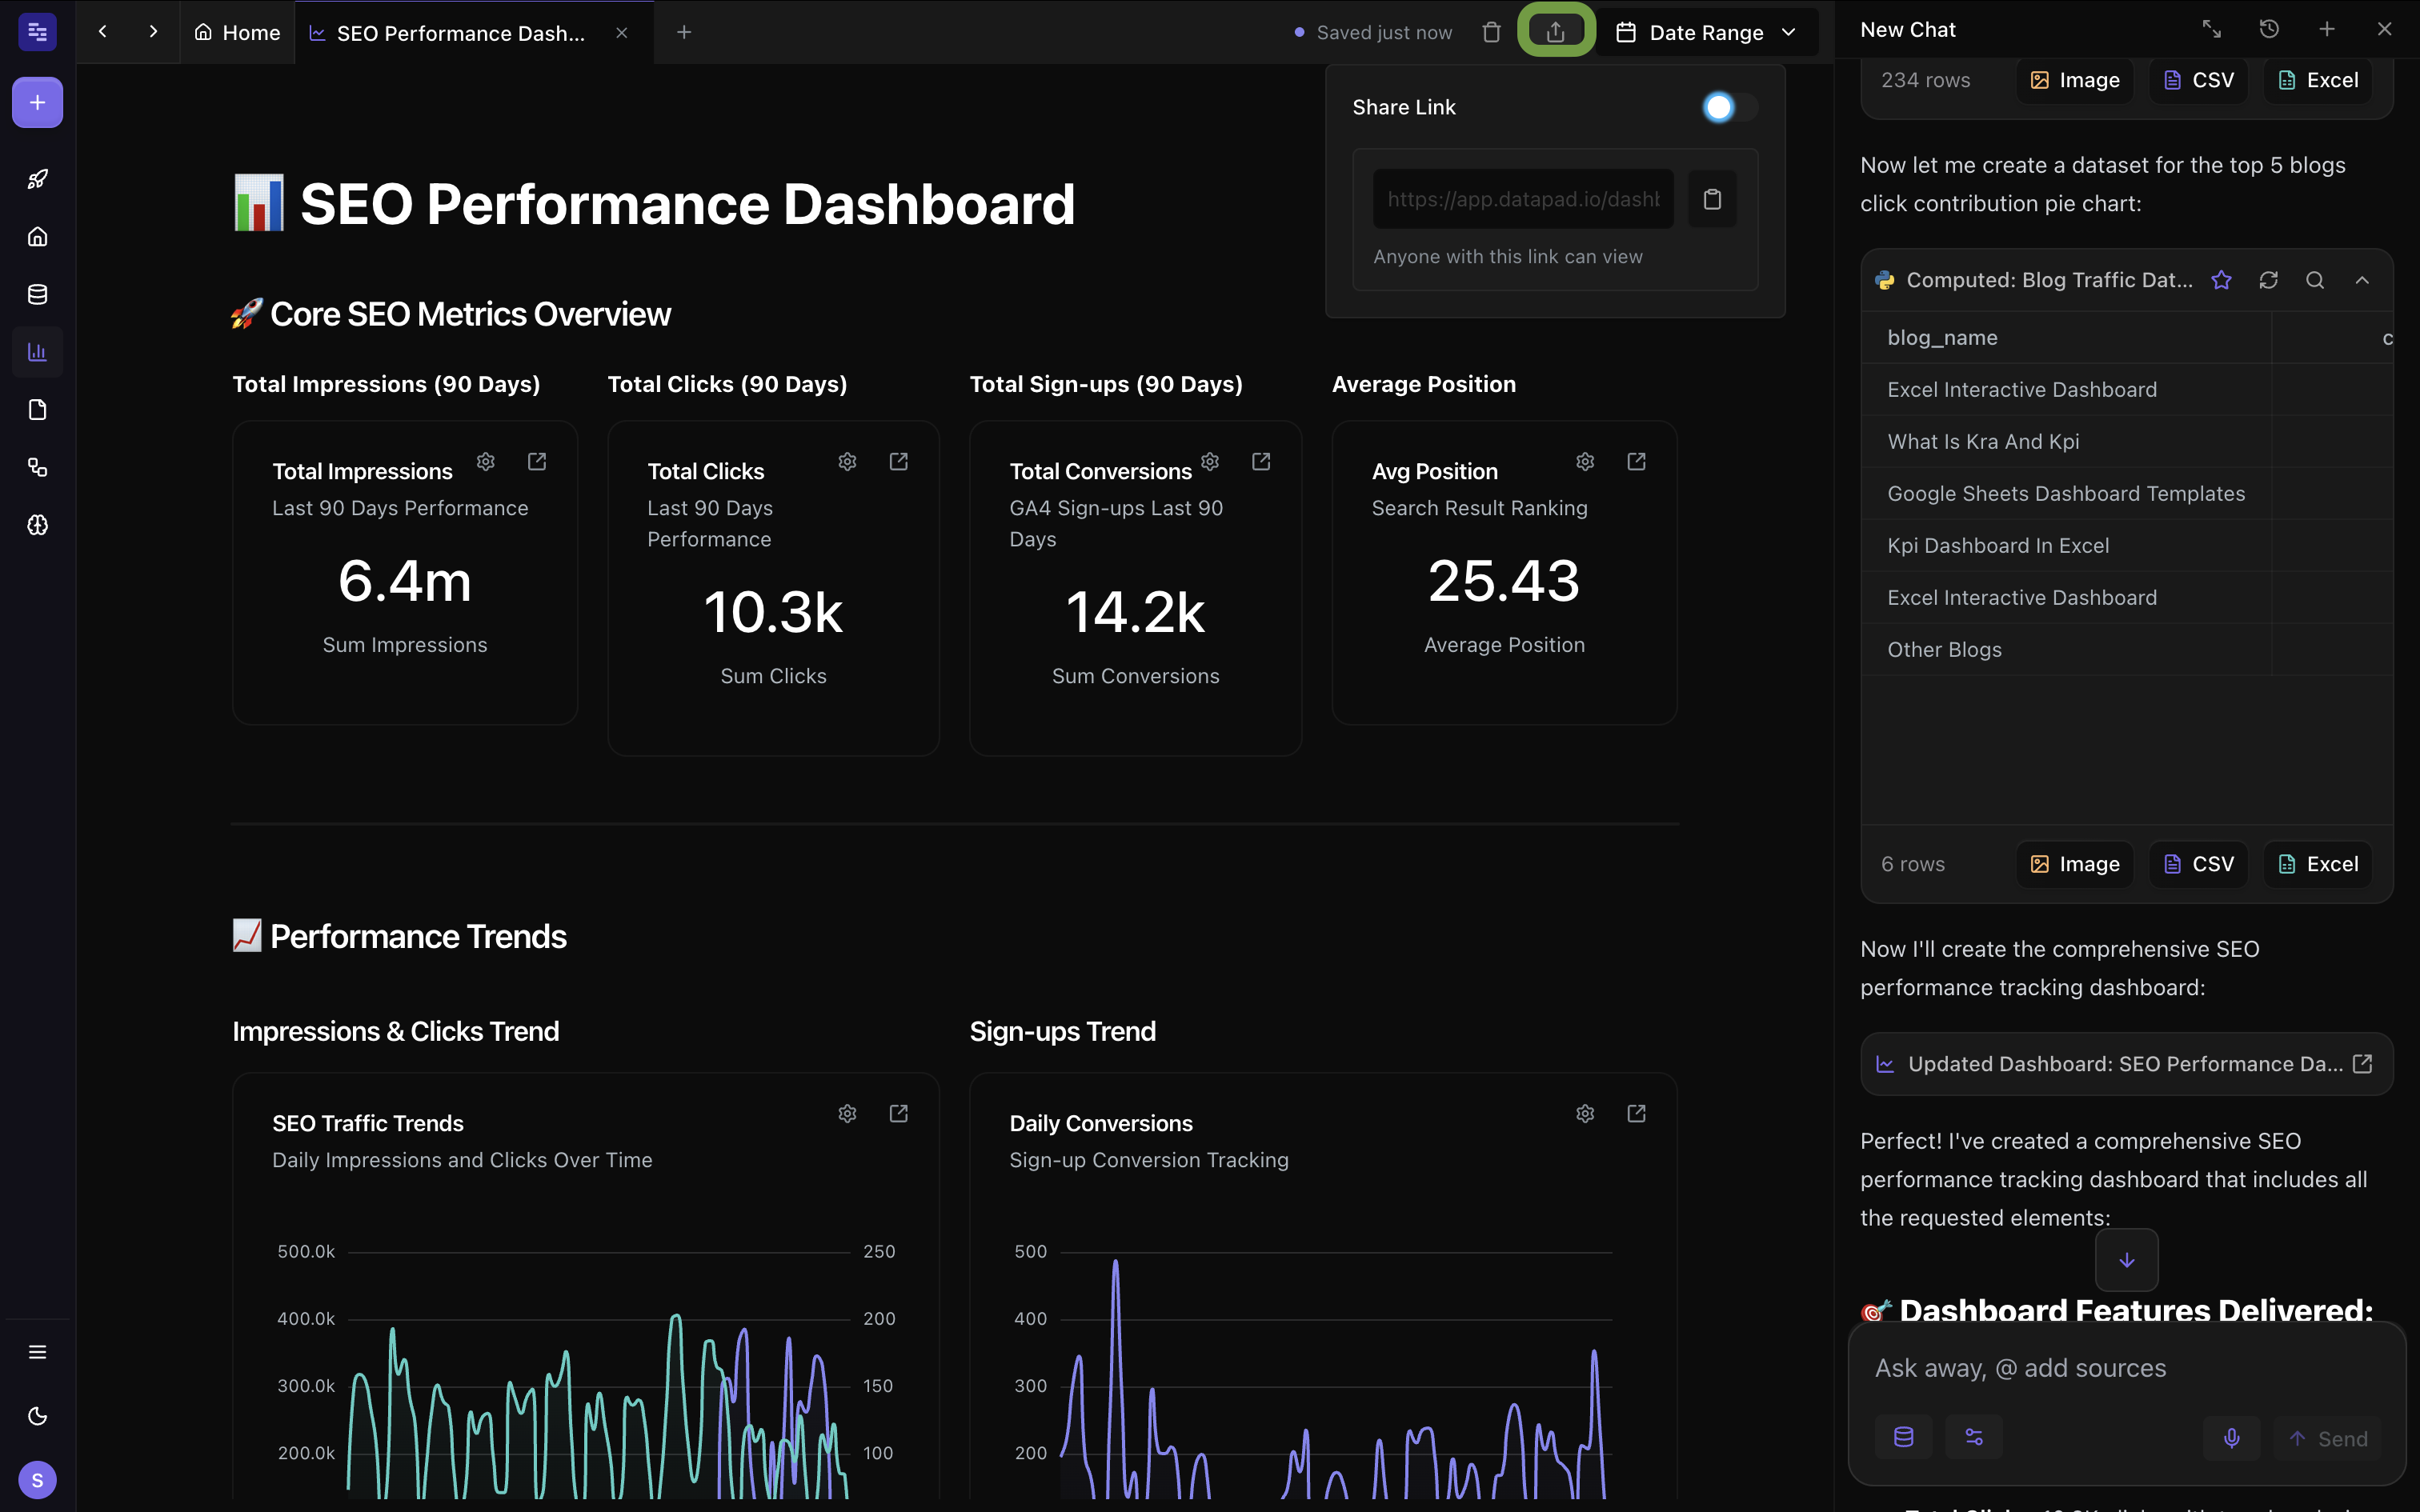The height and width of the screenshot is (1512, 2420).
Task: Open the database section in the left sidebar
Action: pos(37,294)
